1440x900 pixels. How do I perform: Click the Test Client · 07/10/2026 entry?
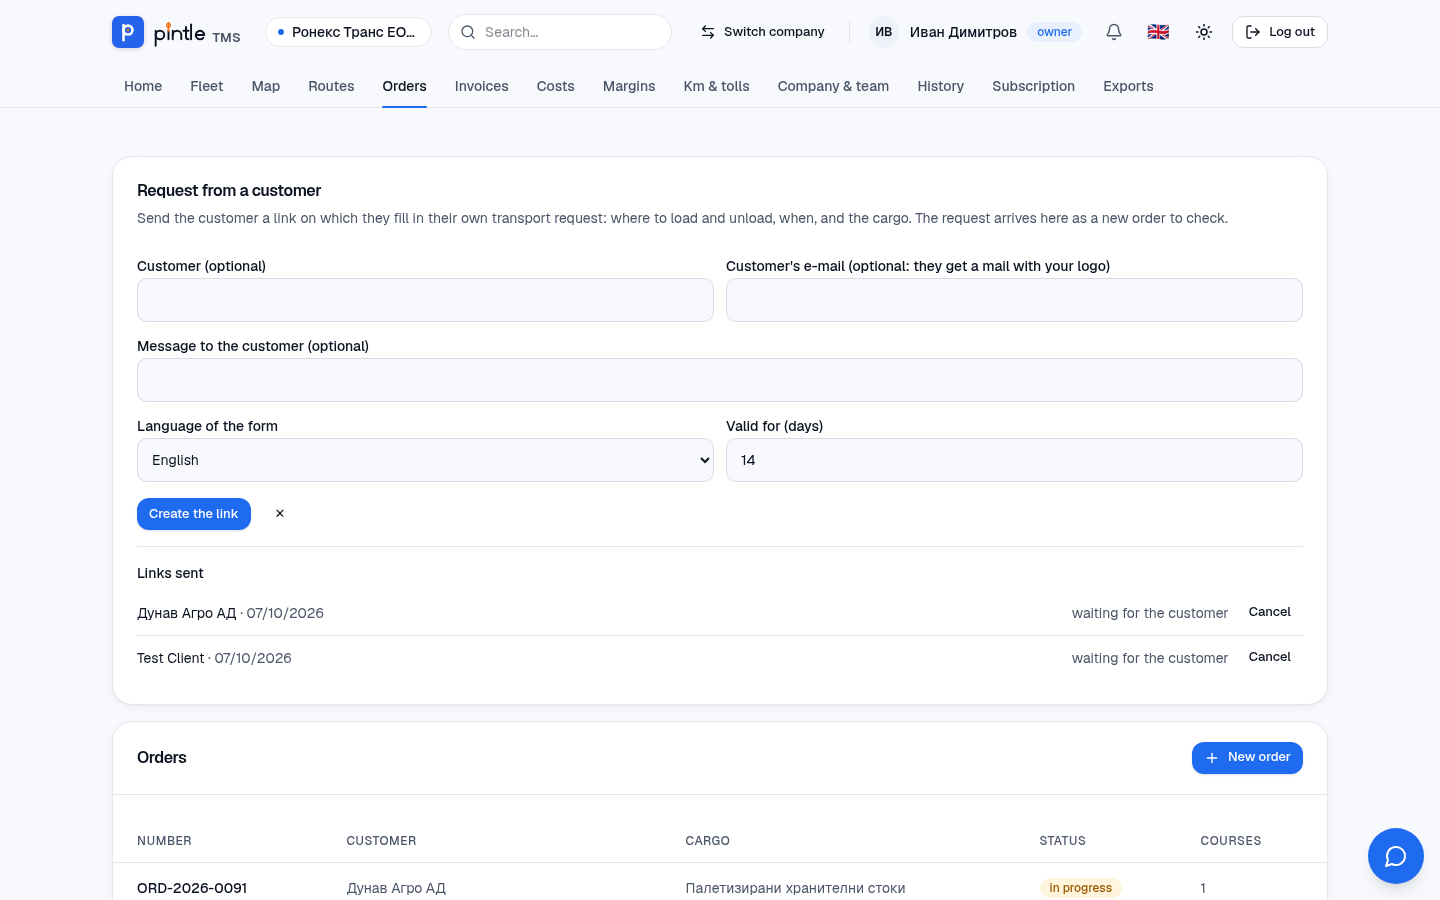coord(214,658)
